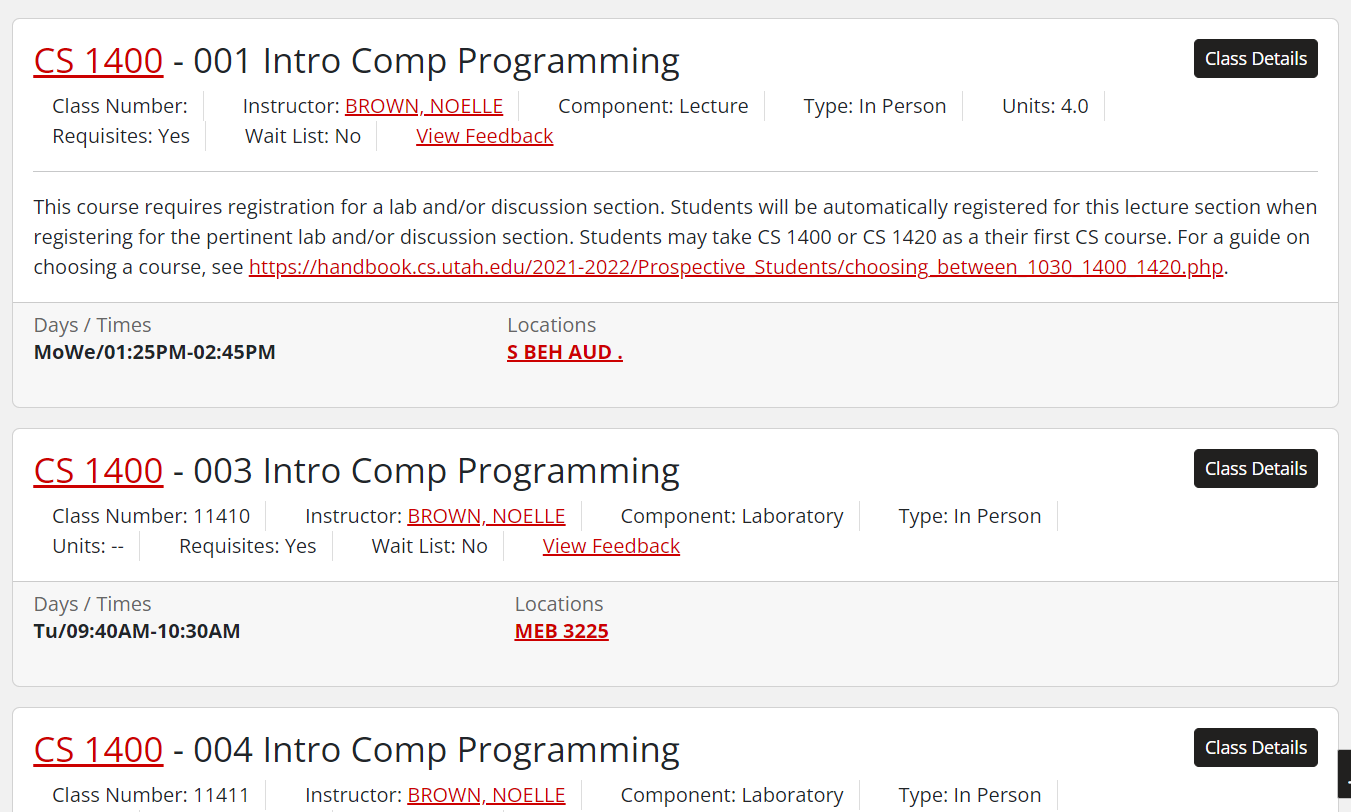Open S BEH AUD location link
The width and height of the screenshot is (1351, 812).
[x=564, y=352]
